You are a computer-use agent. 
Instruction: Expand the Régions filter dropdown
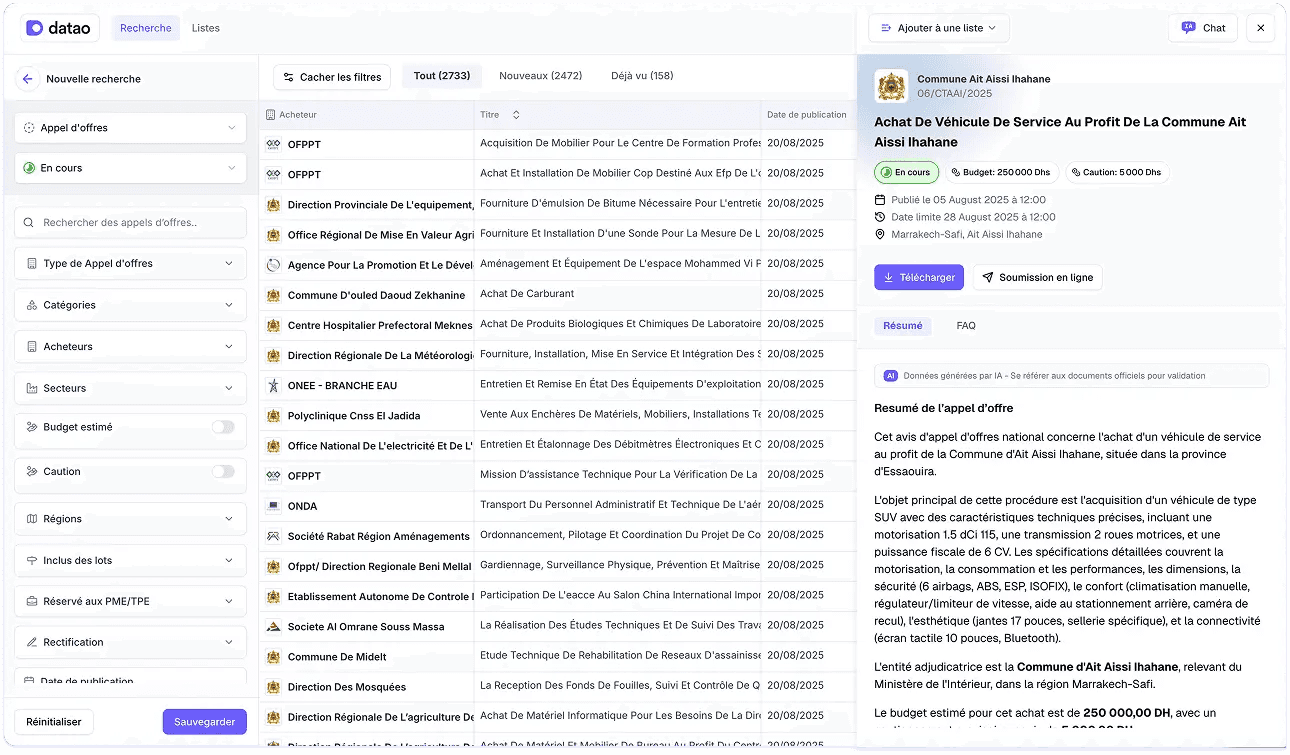pyautogui.click(x=130, y=519)
